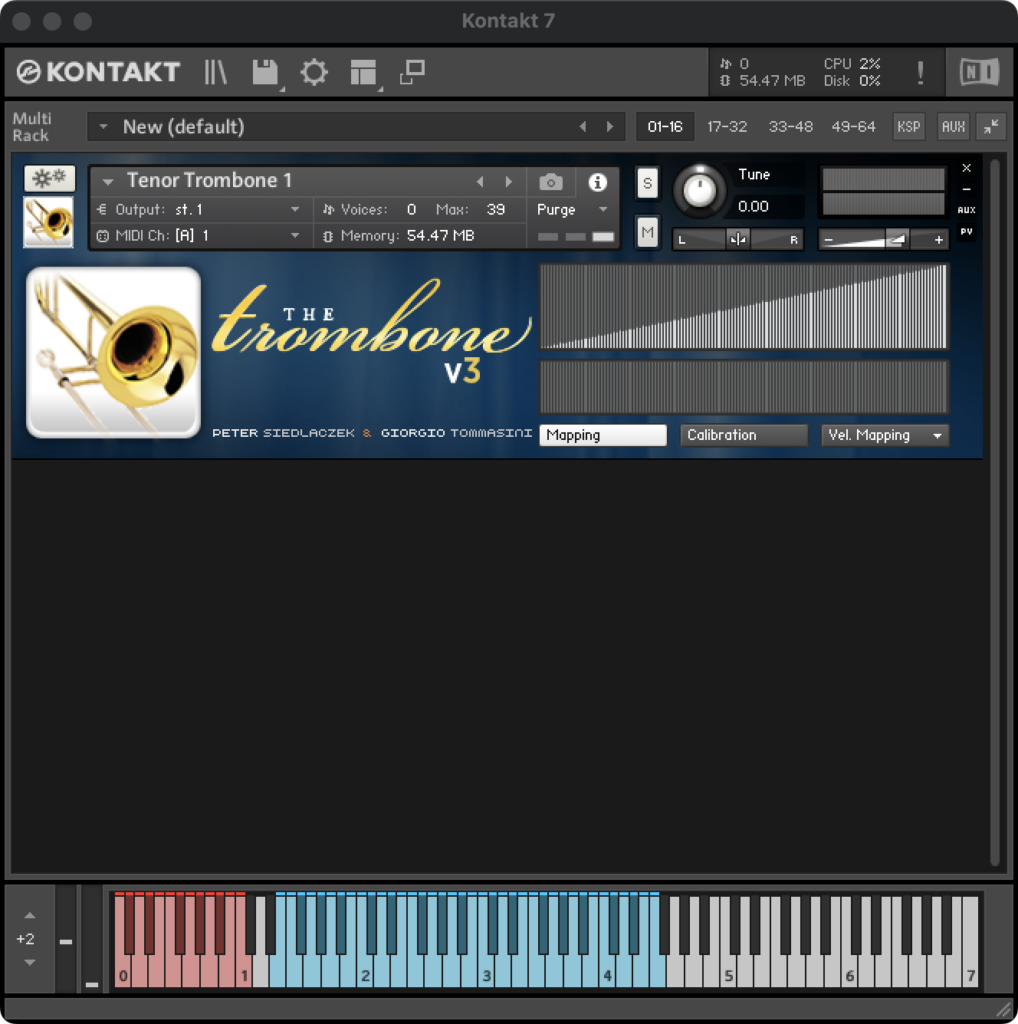Click the Tune knob
The height and width of the screenshot is (1024, 1018).
[x=699, y=190]
